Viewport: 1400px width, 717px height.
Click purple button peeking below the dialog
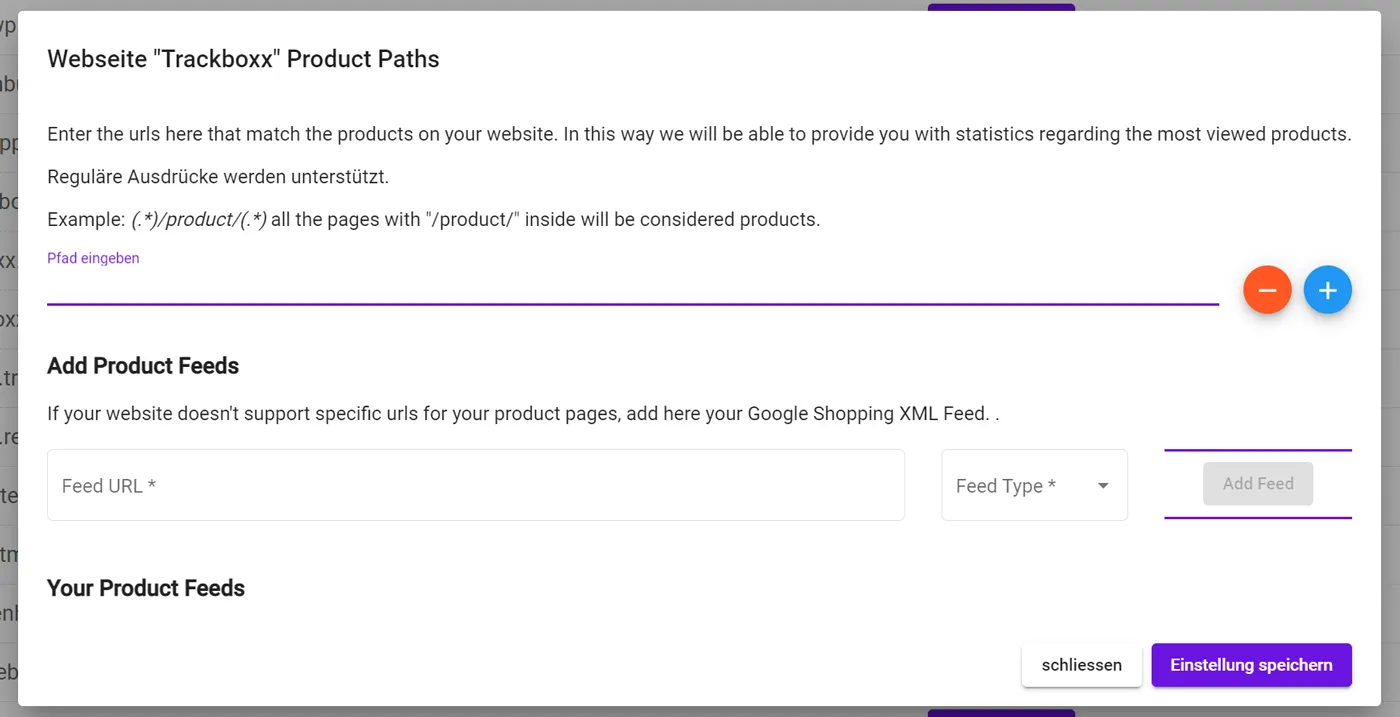(1001, 712)
